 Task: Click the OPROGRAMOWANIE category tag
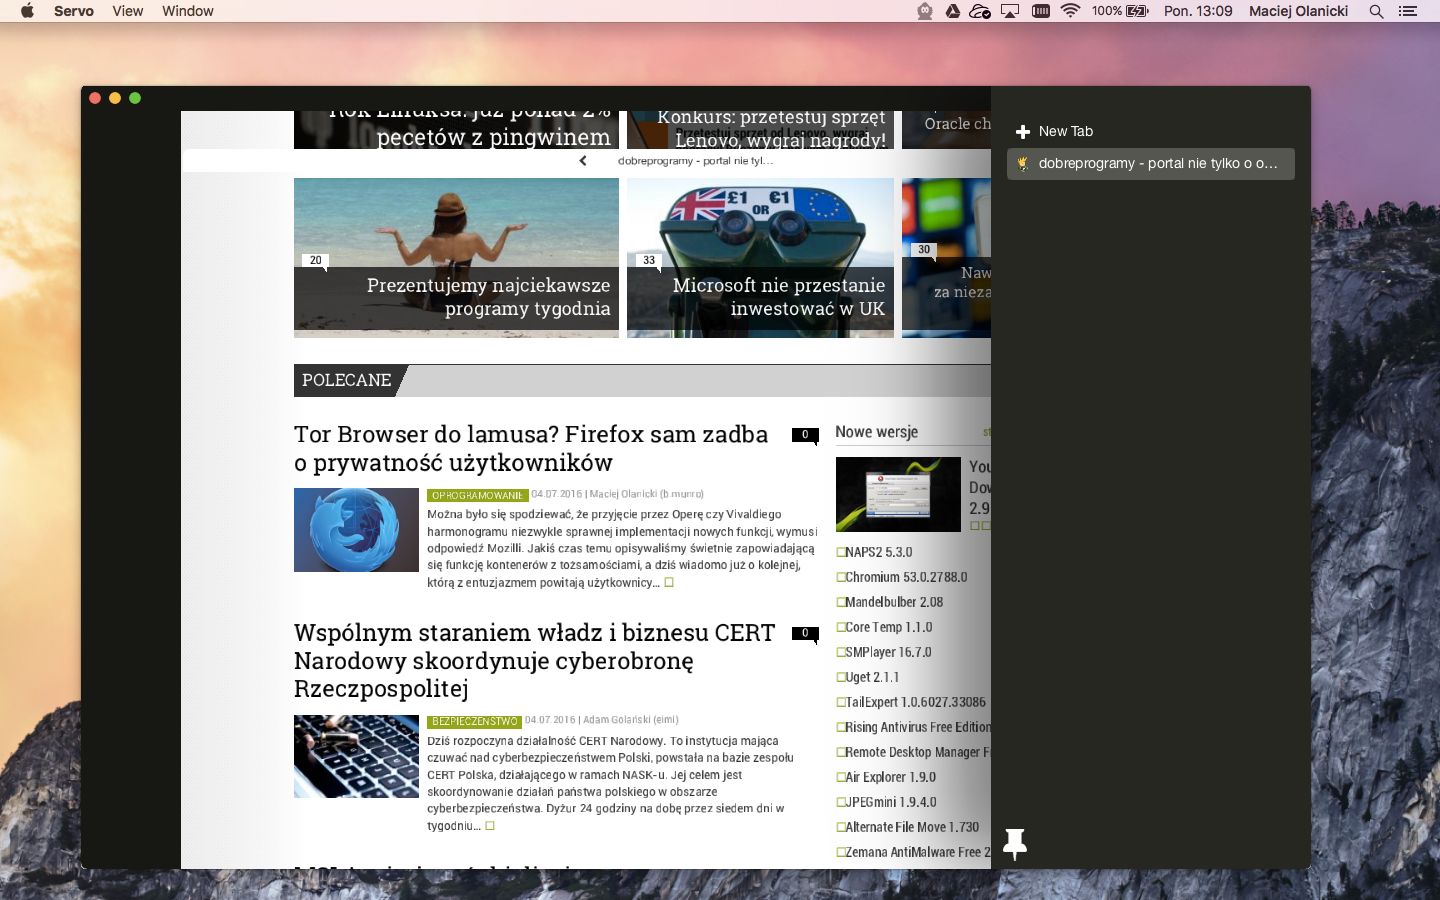[x=477, y=495]
